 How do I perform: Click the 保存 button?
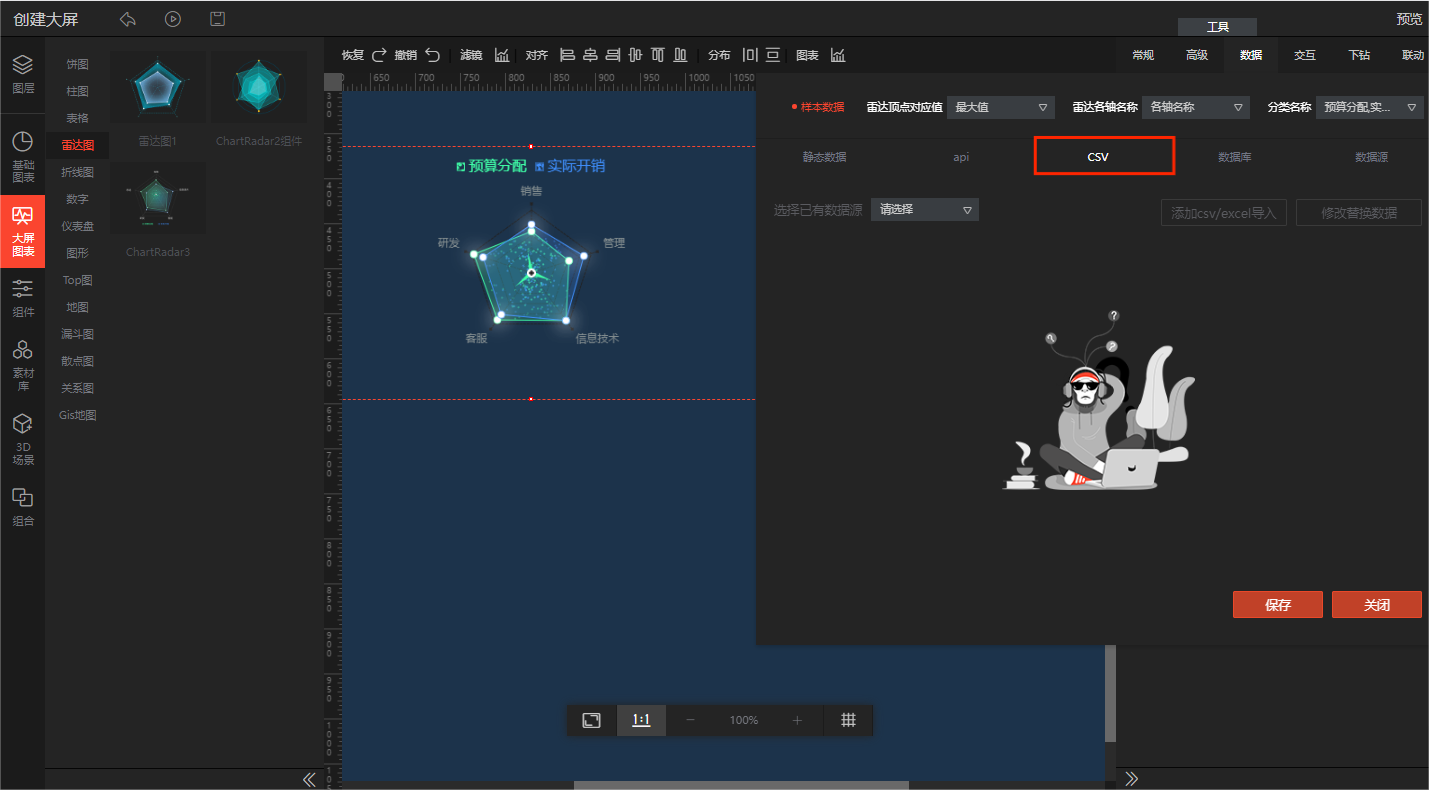[x=1277, y=605]
